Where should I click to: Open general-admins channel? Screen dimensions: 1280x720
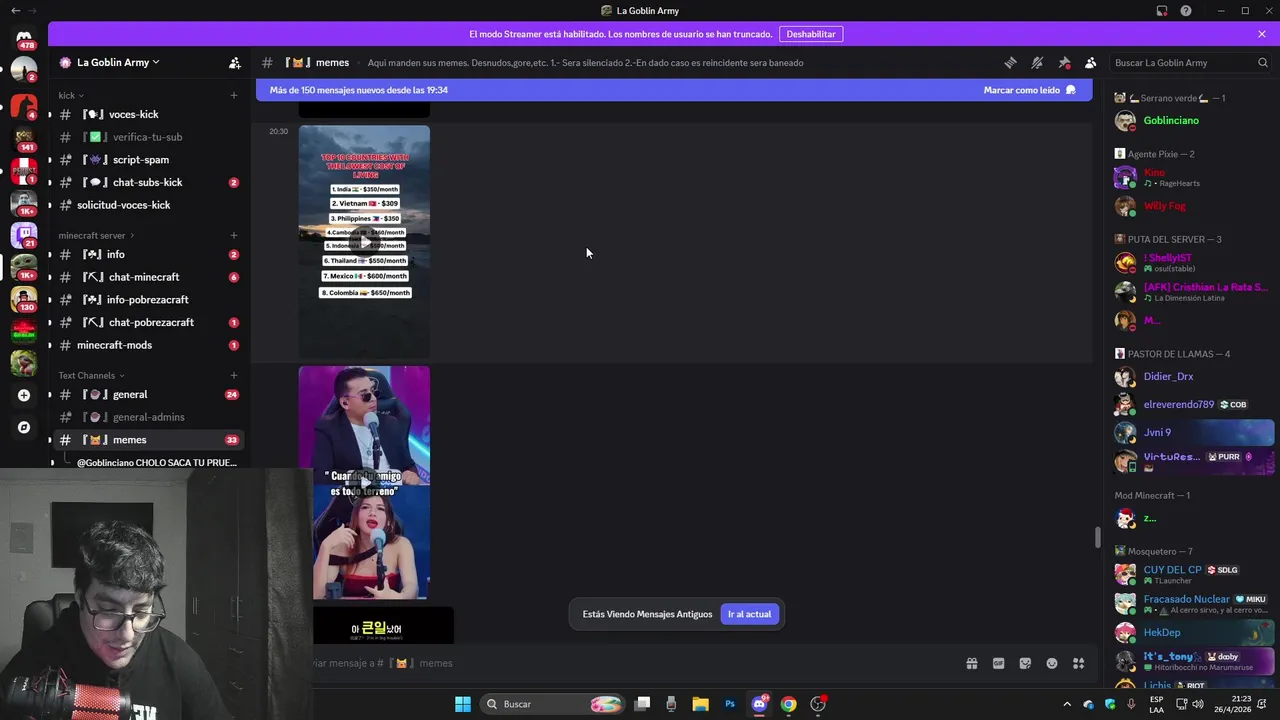tap(148, 417)
